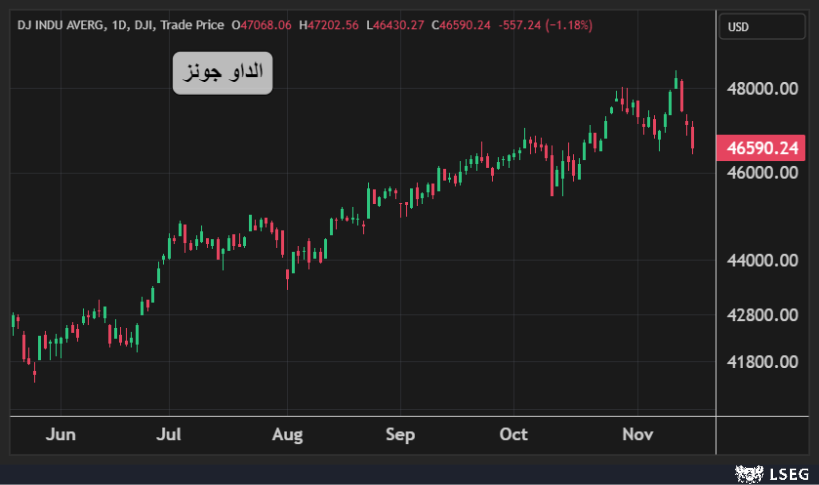Click the Jun label on time axis

click(61, 434)
